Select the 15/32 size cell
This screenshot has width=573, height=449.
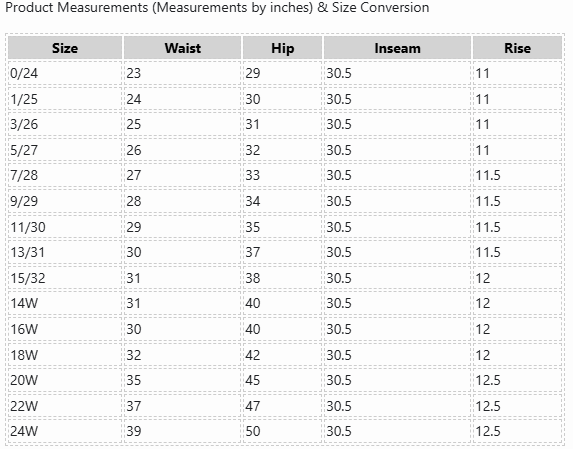pos(65,278)
